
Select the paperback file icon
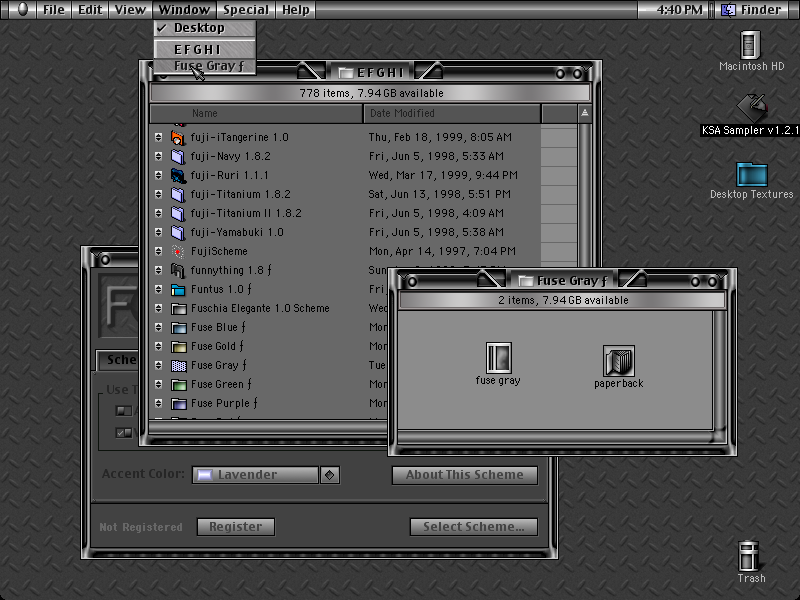click(x=618, y=361)
